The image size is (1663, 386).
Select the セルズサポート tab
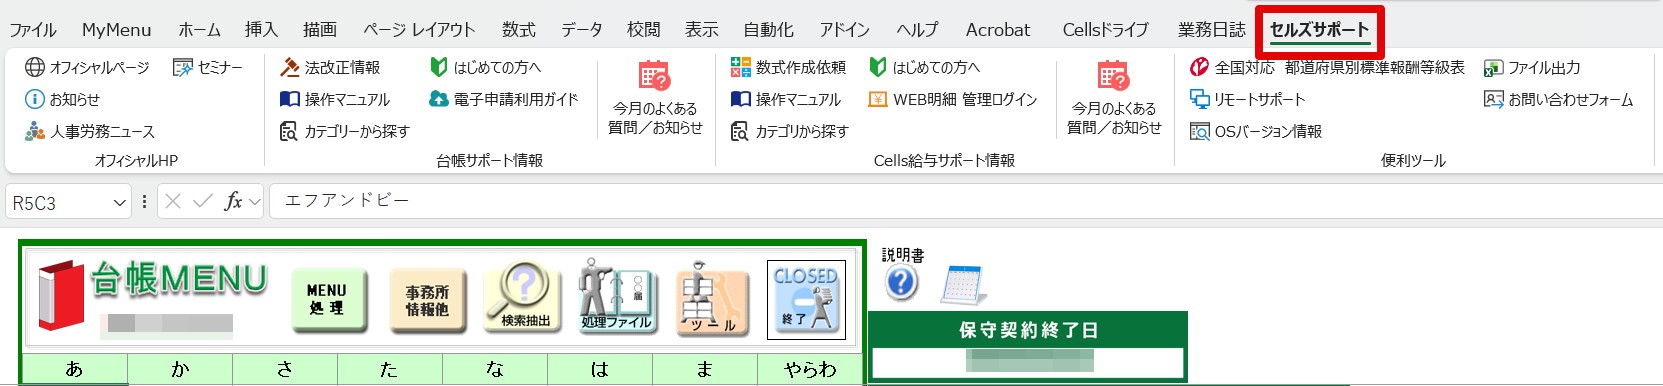1319,30
